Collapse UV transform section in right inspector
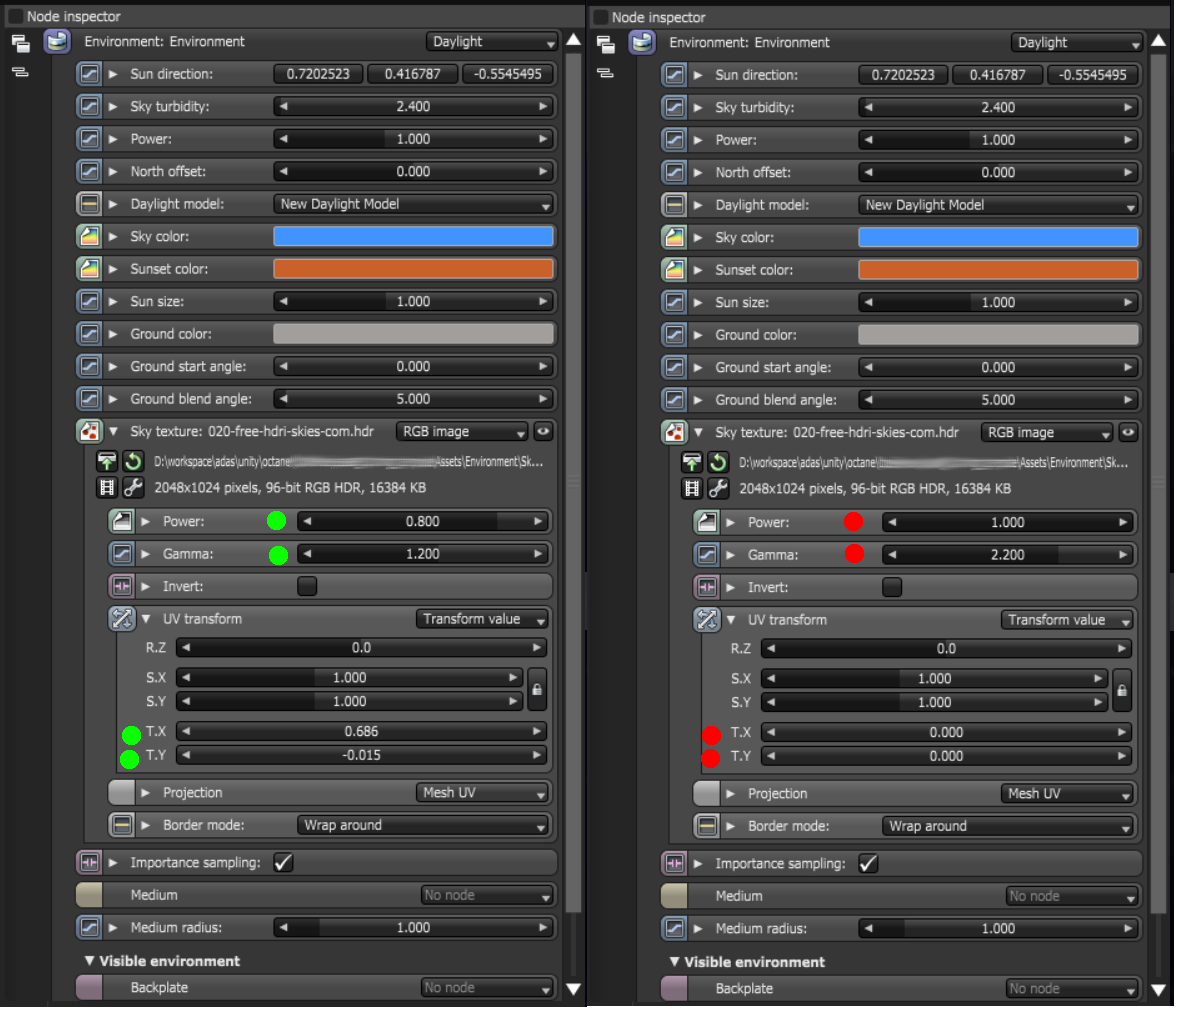Screen dimensions: 1177x1009 click(730, 620)
